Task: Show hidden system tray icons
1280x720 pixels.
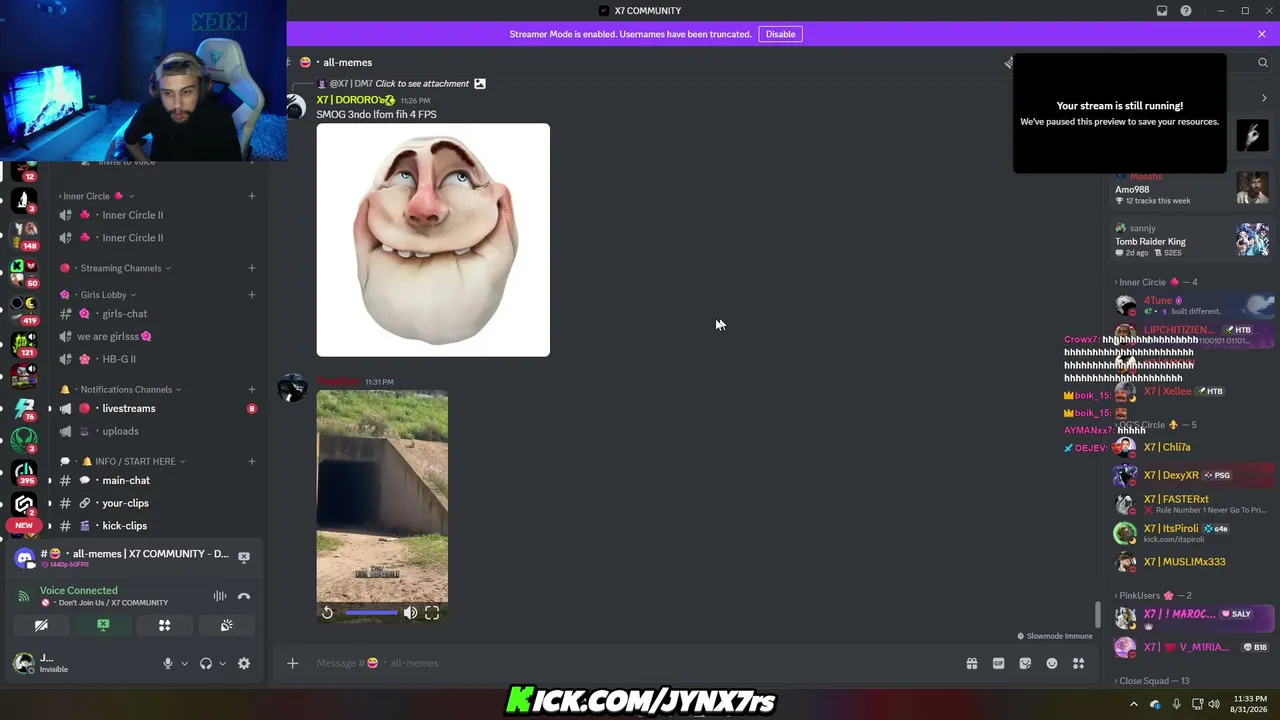Action: coord(1133,704)
